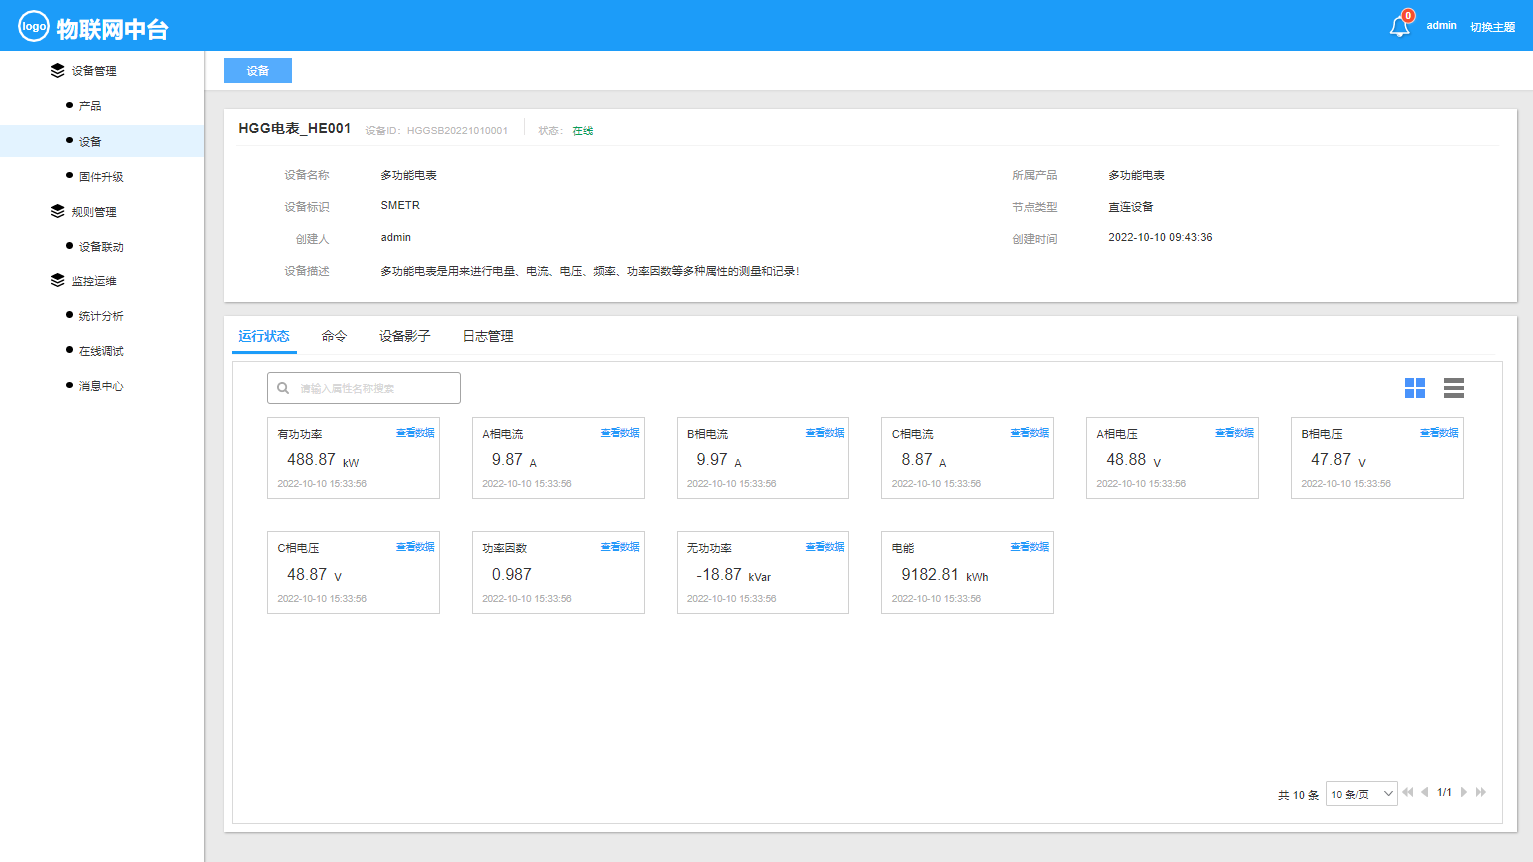Click the next page arrow
The height and width of the screenshot is (862, 1533).
1464,792
